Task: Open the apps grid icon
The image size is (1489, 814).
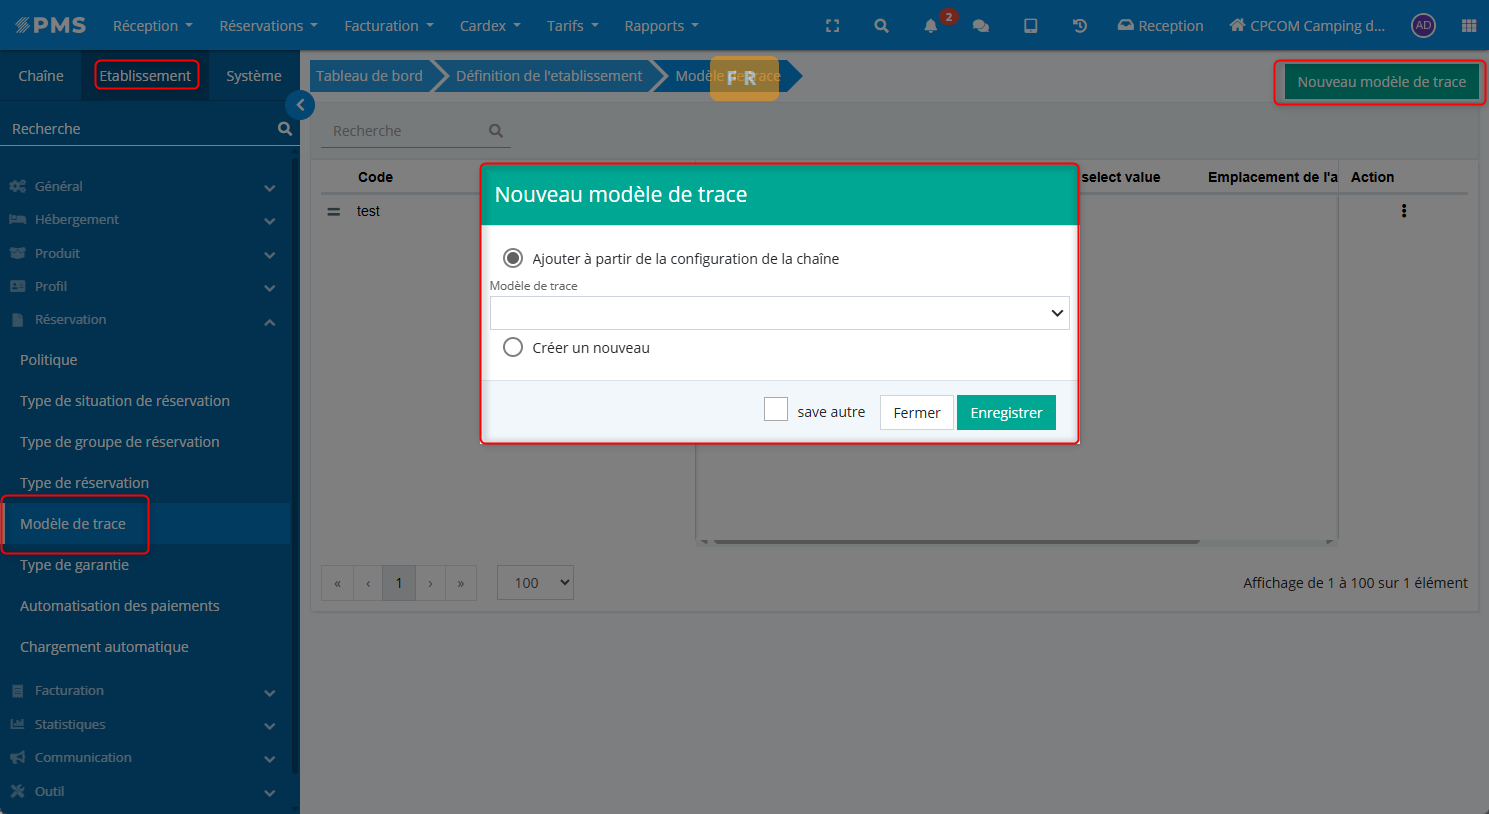Action: [x=1468, y=26]
